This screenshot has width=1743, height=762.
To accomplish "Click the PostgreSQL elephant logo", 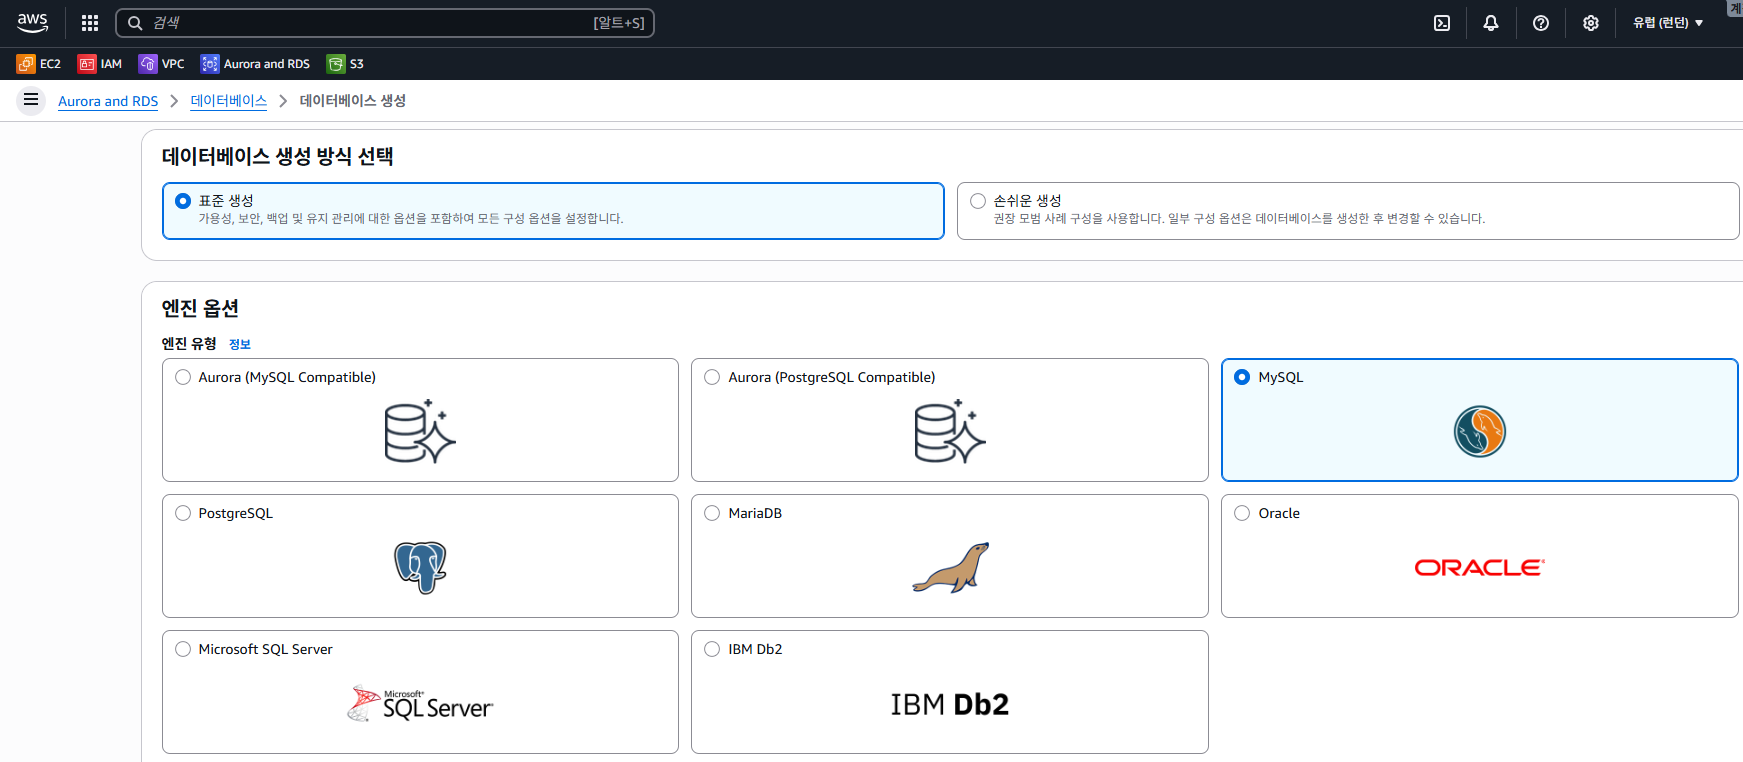I will (x=420, y=567).
